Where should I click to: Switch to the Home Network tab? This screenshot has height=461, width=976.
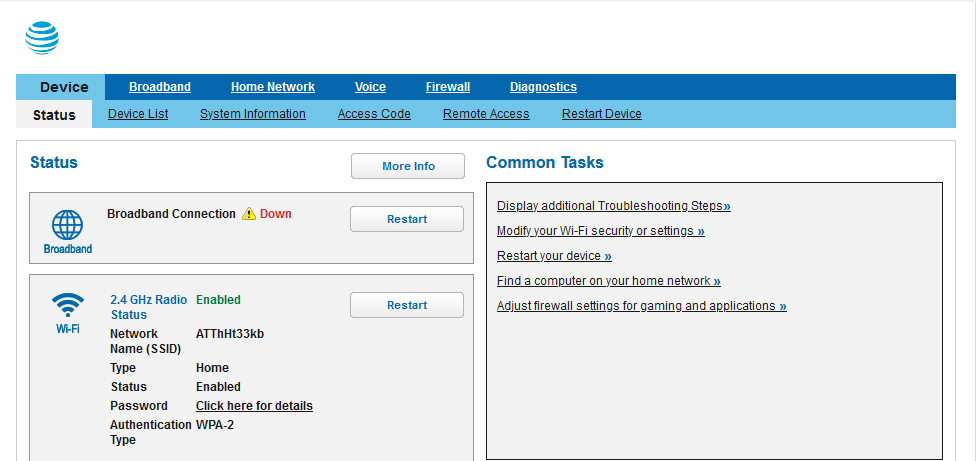[x=272, y=87]
